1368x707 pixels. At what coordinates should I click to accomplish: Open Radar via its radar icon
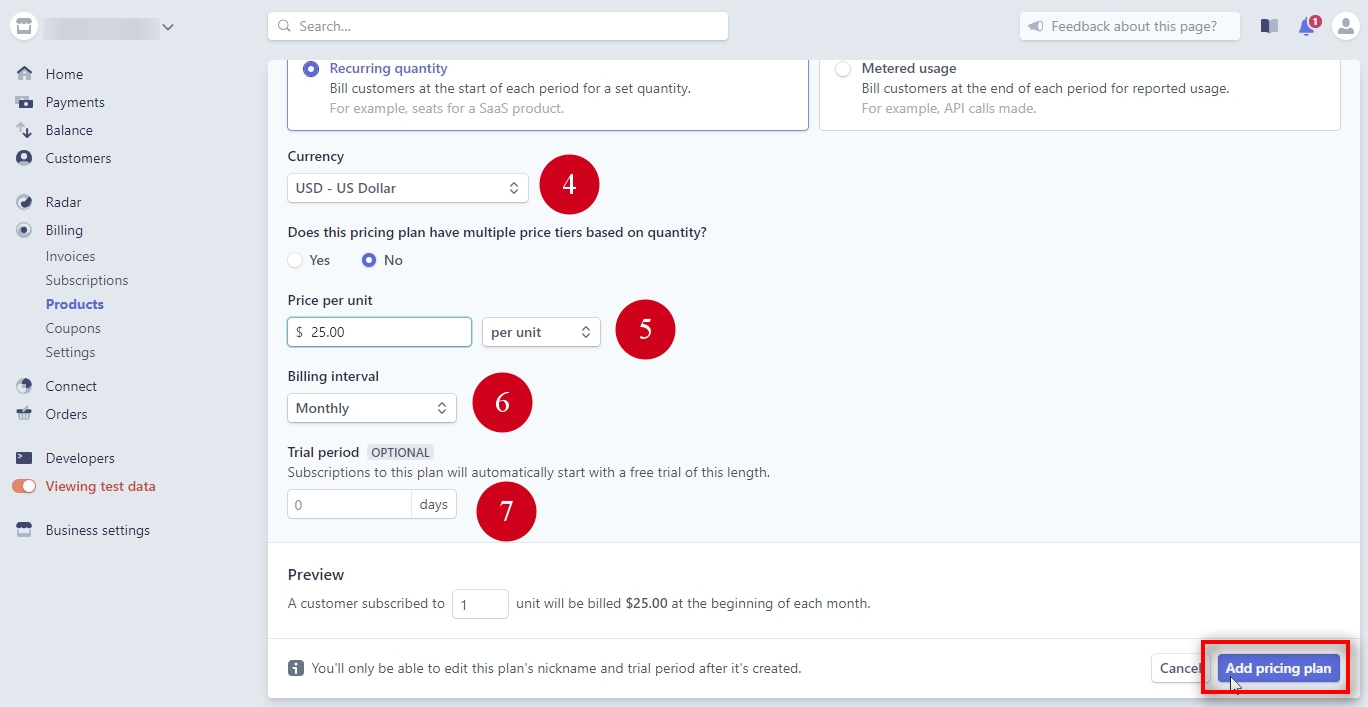(x=24, y=201)
